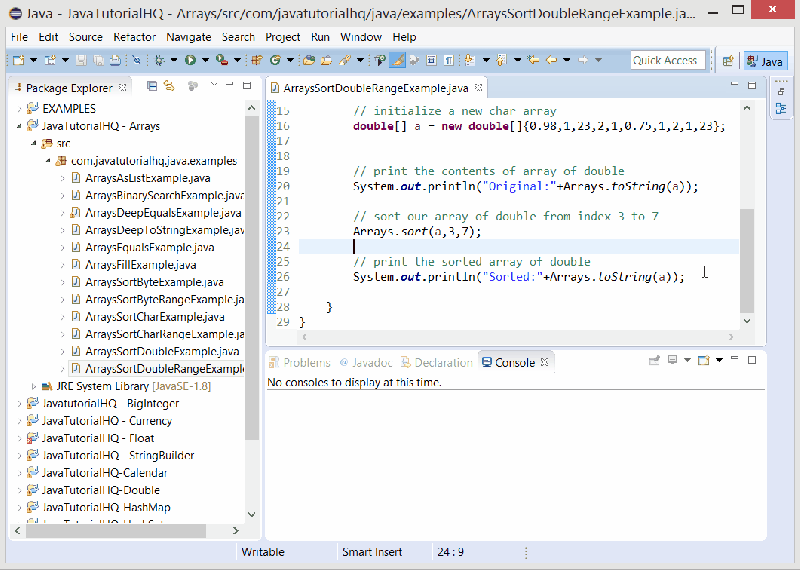Select the Java perspective button
Viewport: 800px width, 570px height.
[x=764, y=61]
